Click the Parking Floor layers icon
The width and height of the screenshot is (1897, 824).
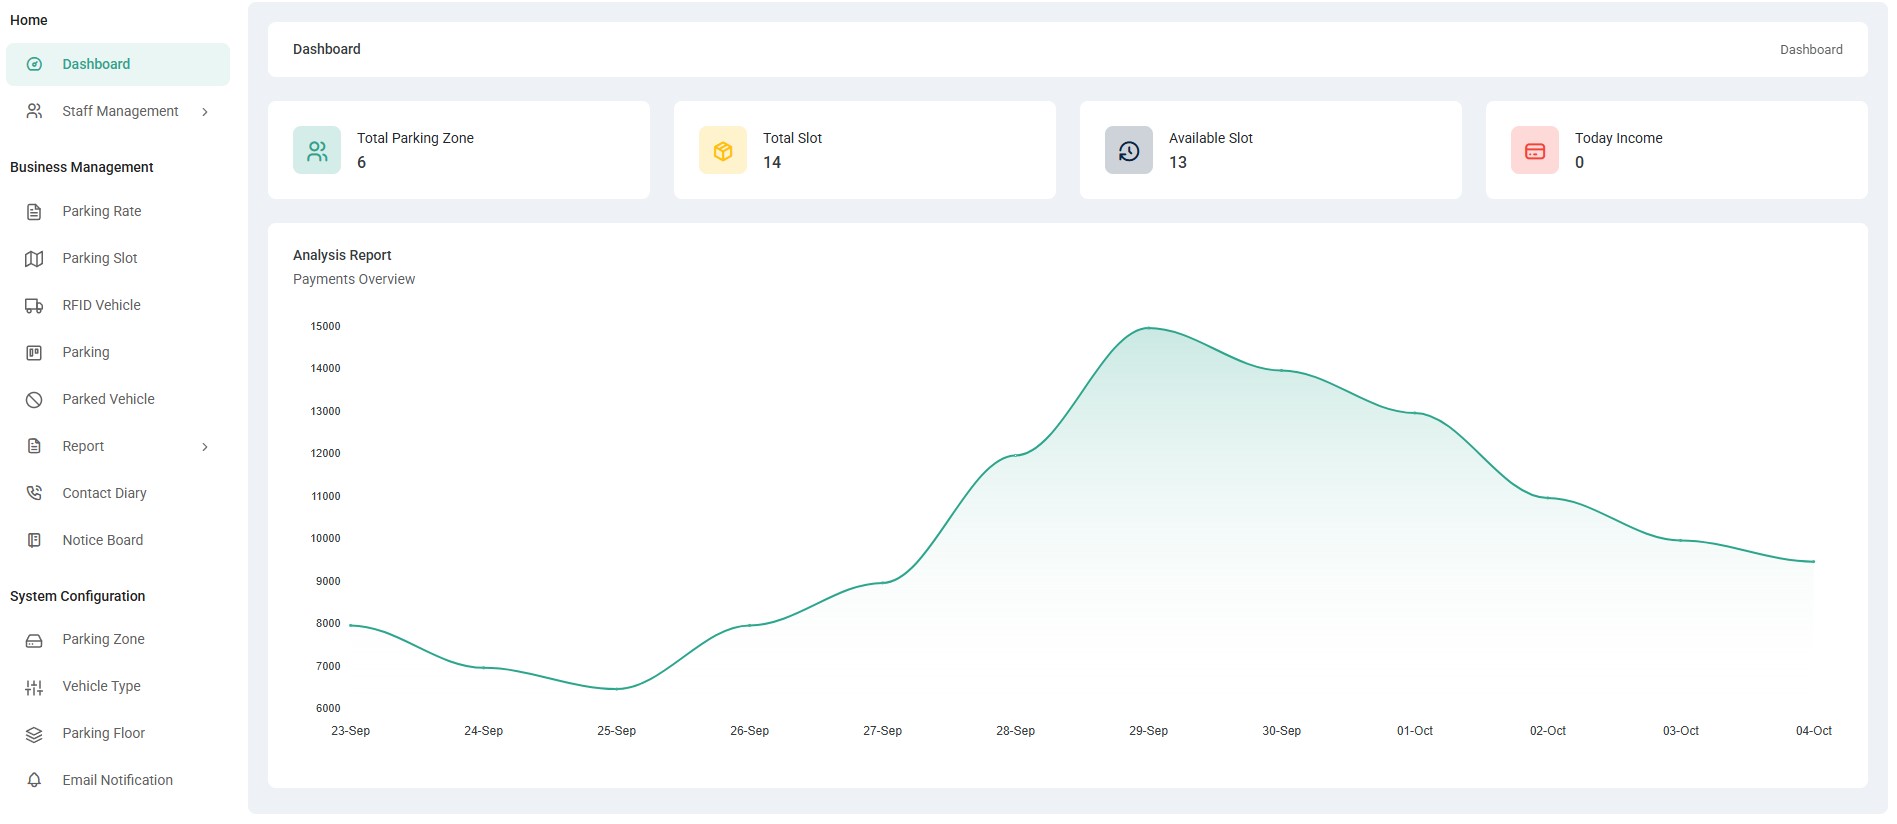(x=34, y=734)
